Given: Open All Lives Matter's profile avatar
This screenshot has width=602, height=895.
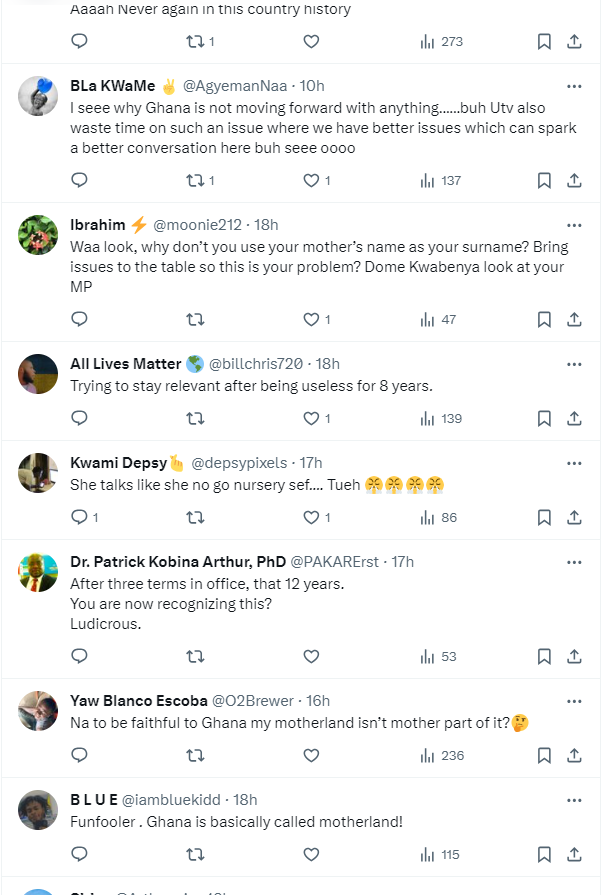Looking at the screenshot, I should [x=39, y=374].
